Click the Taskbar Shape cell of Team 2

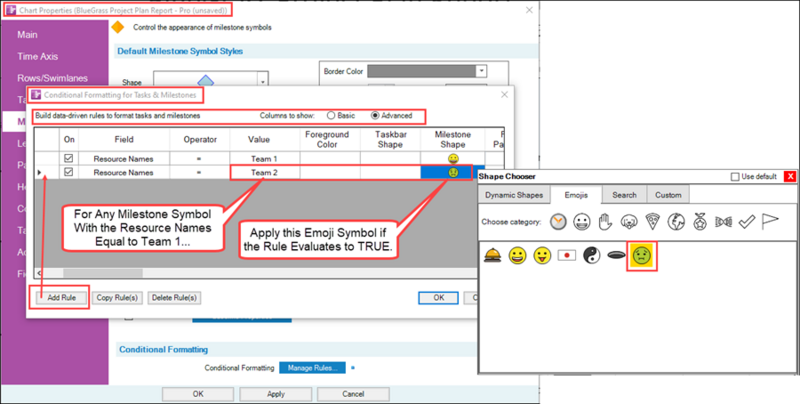390,172
